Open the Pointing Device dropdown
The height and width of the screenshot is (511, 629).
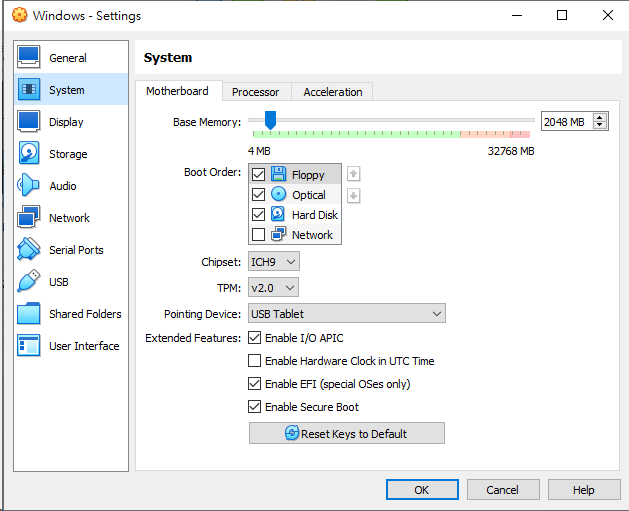pyautogui.click(x=346, y=314)
